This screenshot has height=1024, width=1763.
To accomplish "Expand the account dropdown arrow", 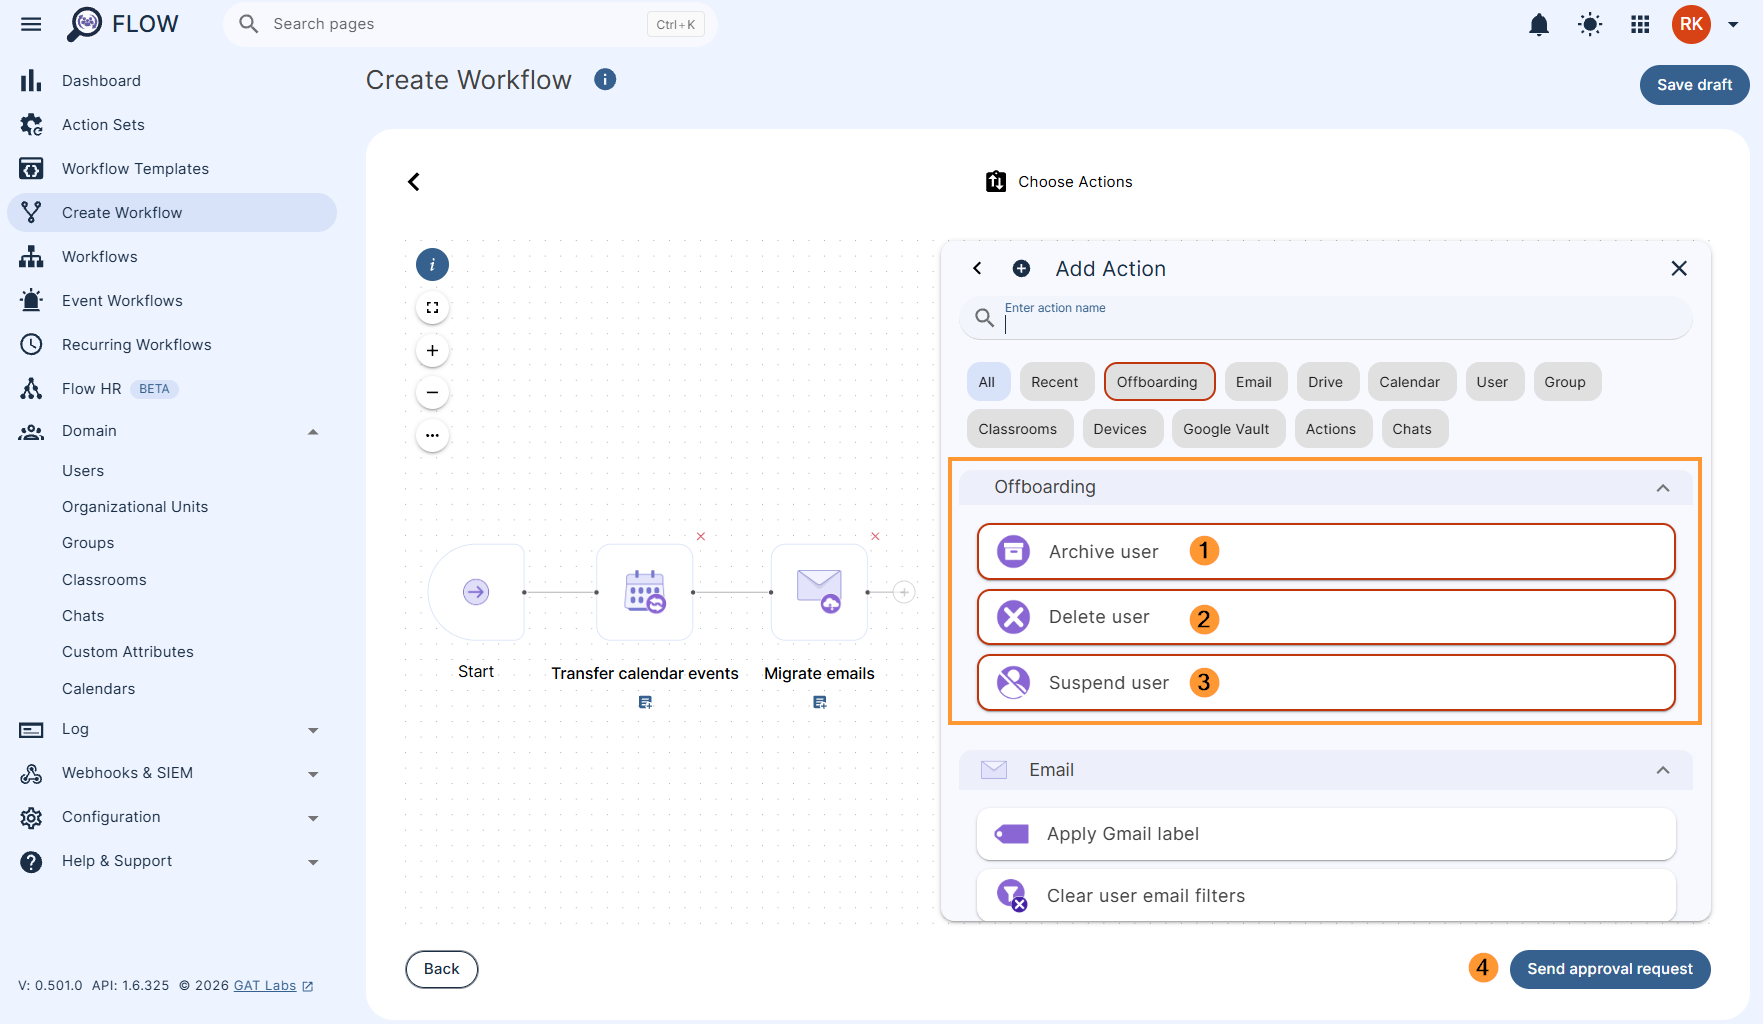I will click(1733, 25).
